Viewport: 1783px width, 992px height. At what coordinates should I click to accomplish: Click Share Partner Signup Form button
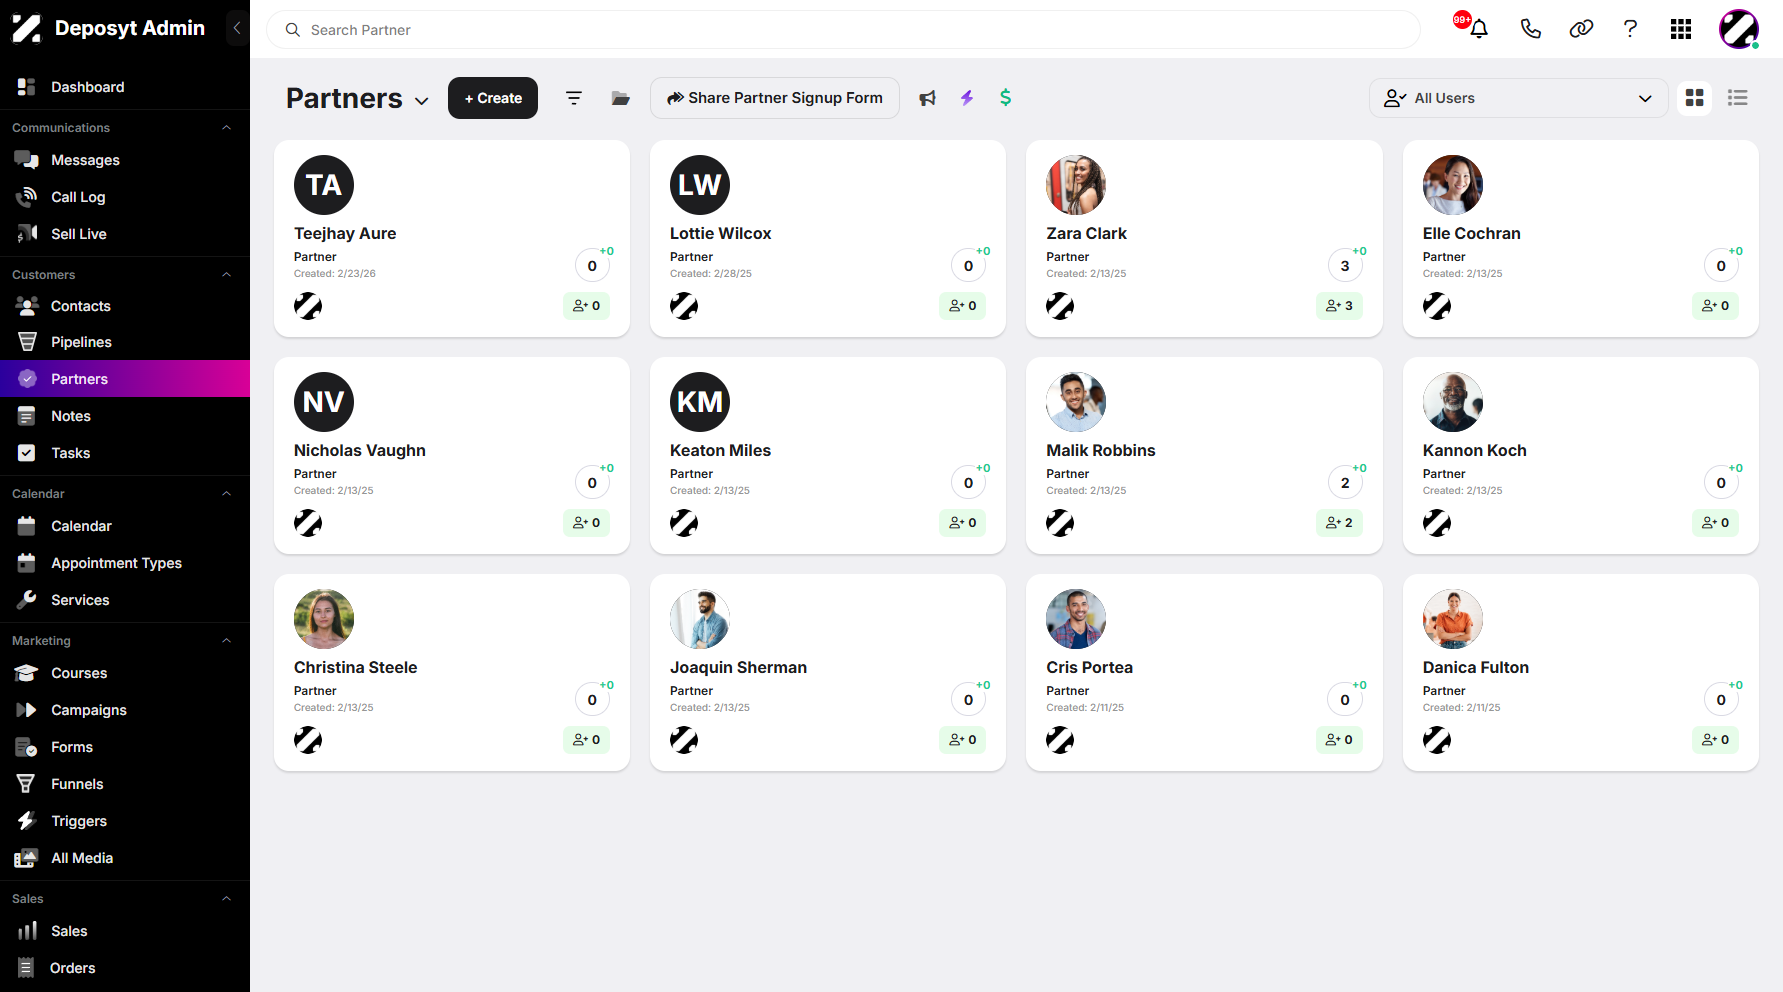click(775, 98)
